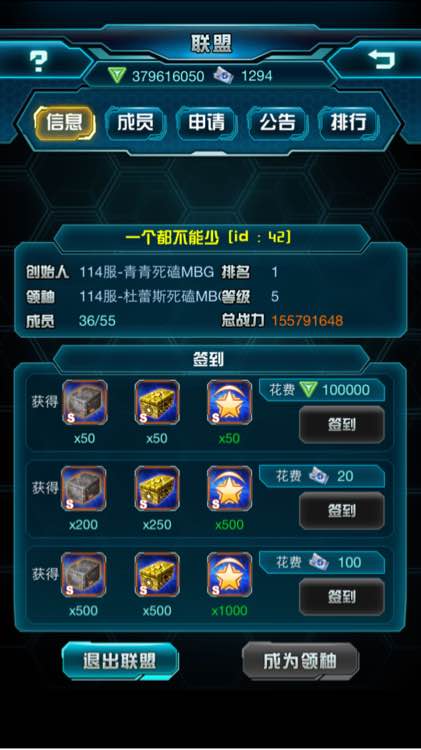Viewport: 421px width, 750px height.
Task: Select the gray chest reward x50
Action: [85, 402]
